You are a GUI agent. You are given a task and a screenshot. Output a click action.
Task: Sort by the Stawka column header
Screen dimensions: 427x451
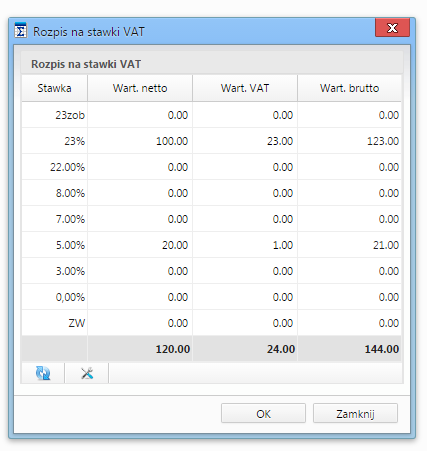click(x=54, y=88)
